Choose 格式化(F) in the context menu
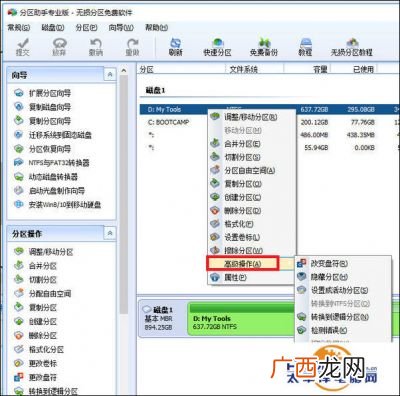This screenshot has width=400, height=396. (x=252, y=224)
